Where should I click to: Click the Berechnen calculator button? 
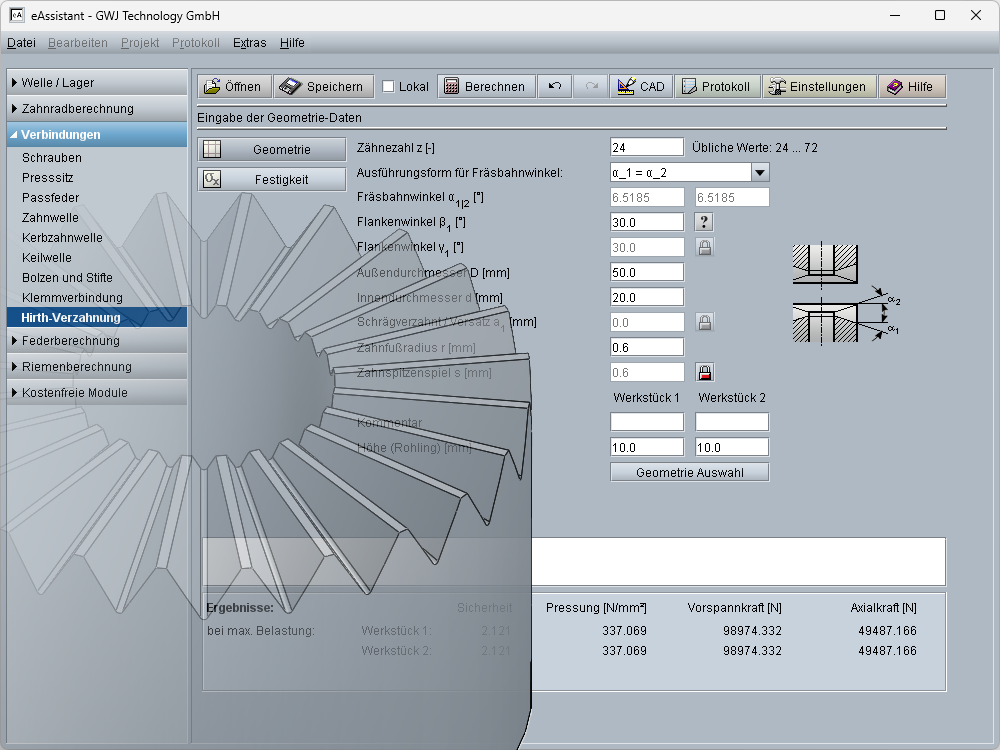point(485,87)
